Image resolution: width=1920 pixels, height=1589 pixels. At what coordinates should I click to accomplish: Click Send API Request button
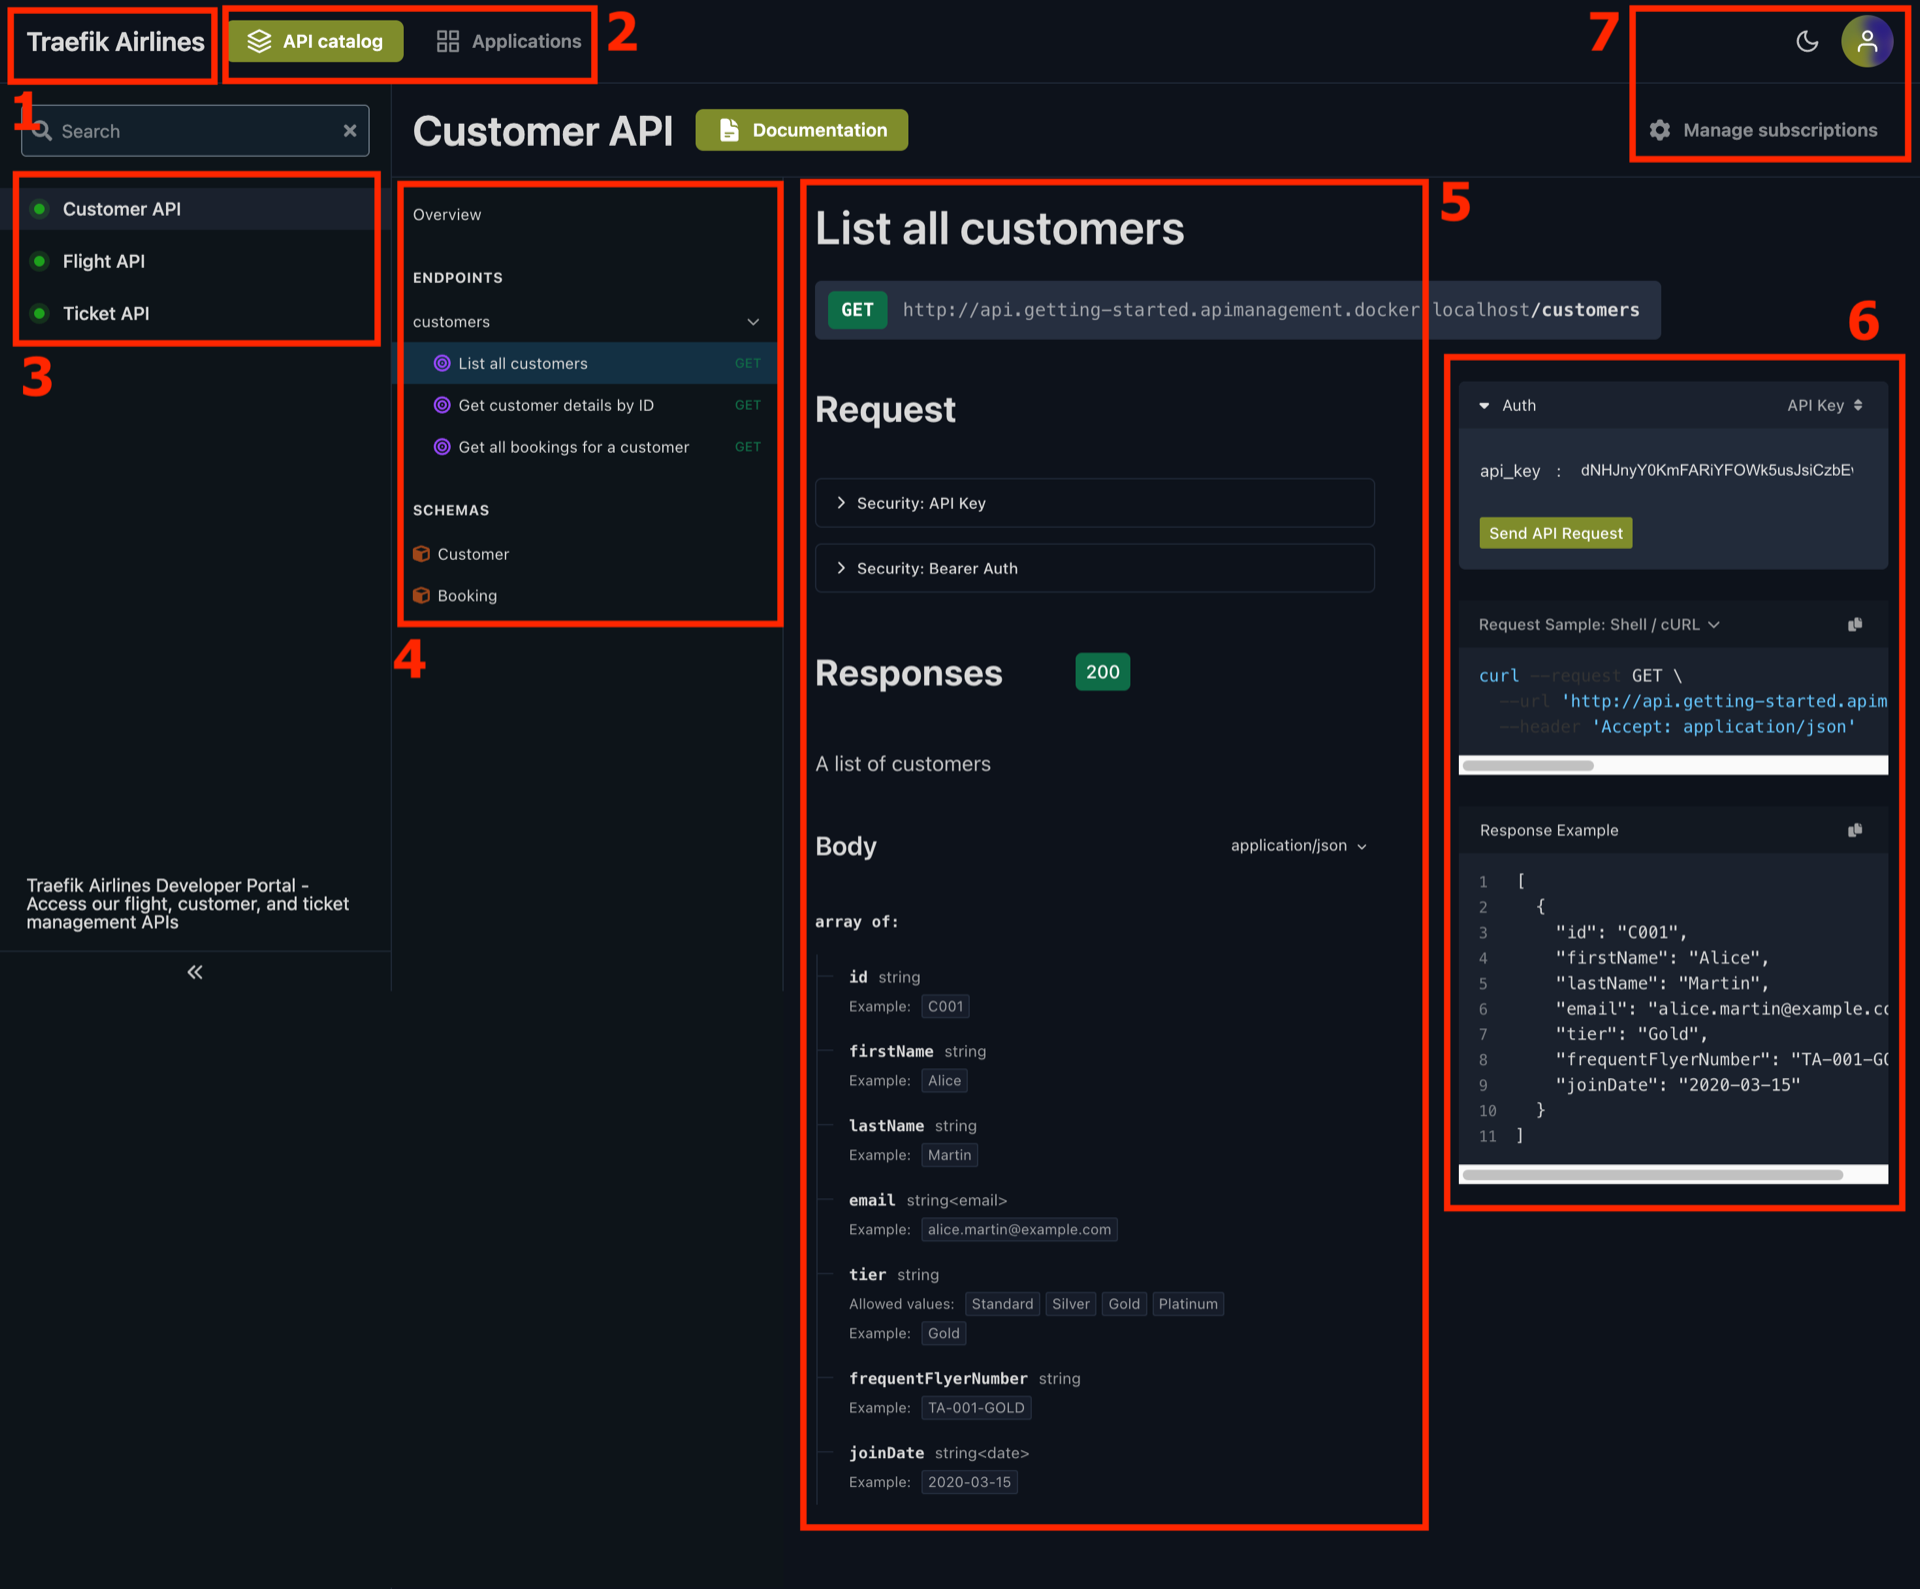coord(1556,533)
